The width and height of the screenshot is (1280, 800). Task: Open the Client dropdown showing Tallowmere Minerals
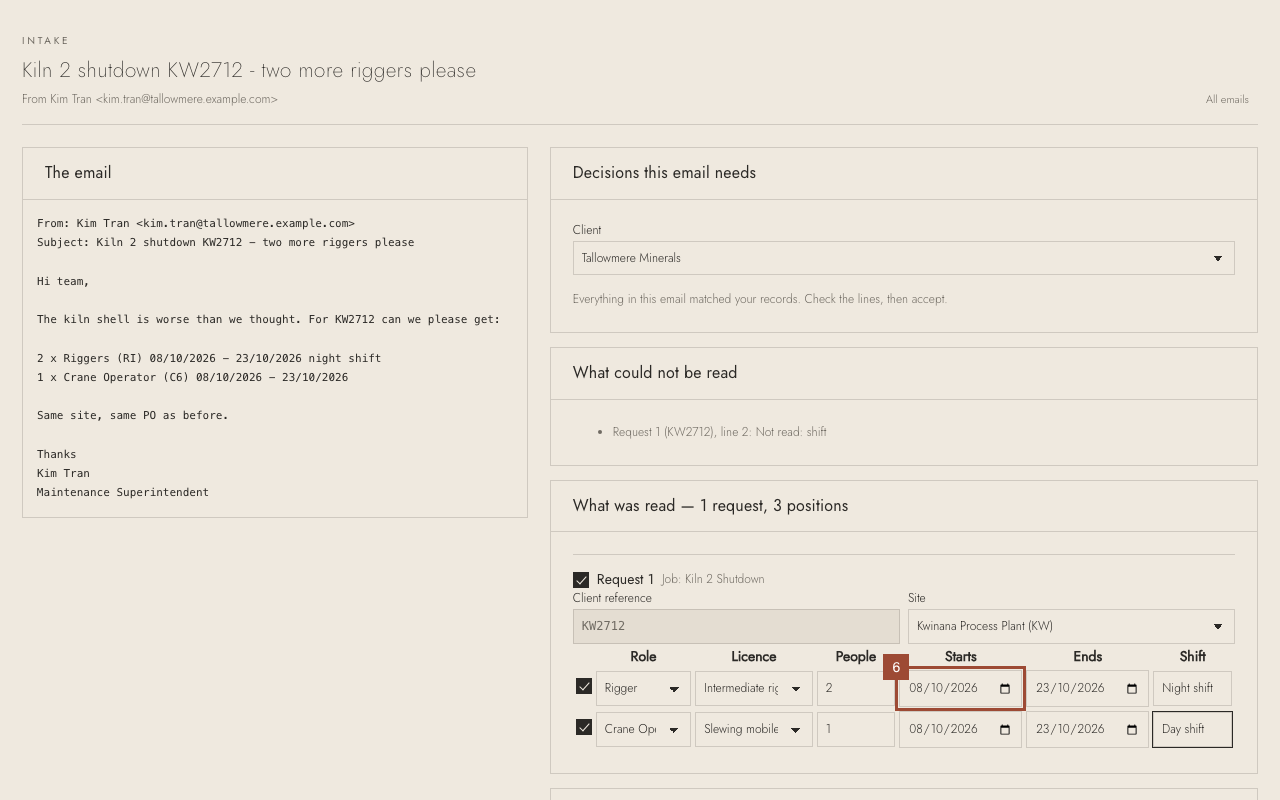click(903, 258)
